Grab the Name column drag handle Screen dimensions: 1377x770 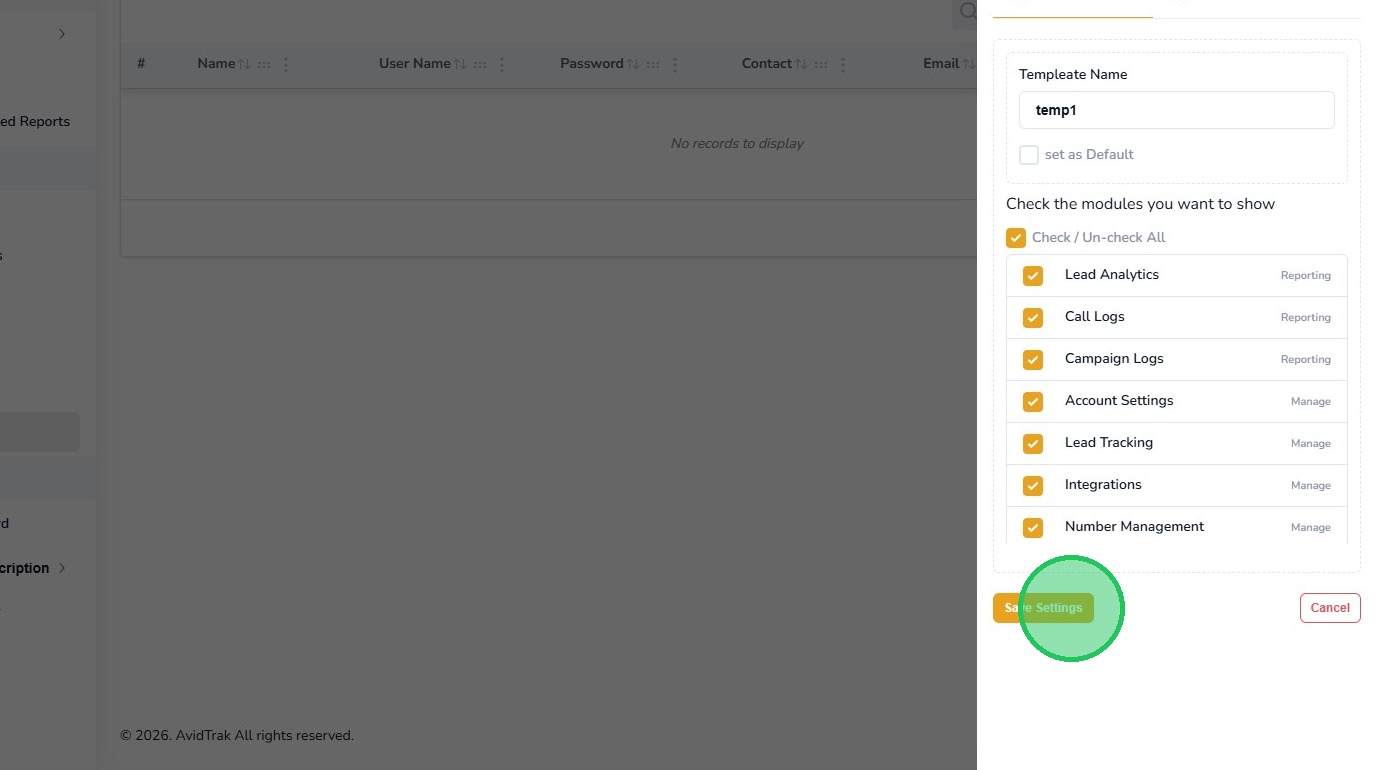pos(264,64)
